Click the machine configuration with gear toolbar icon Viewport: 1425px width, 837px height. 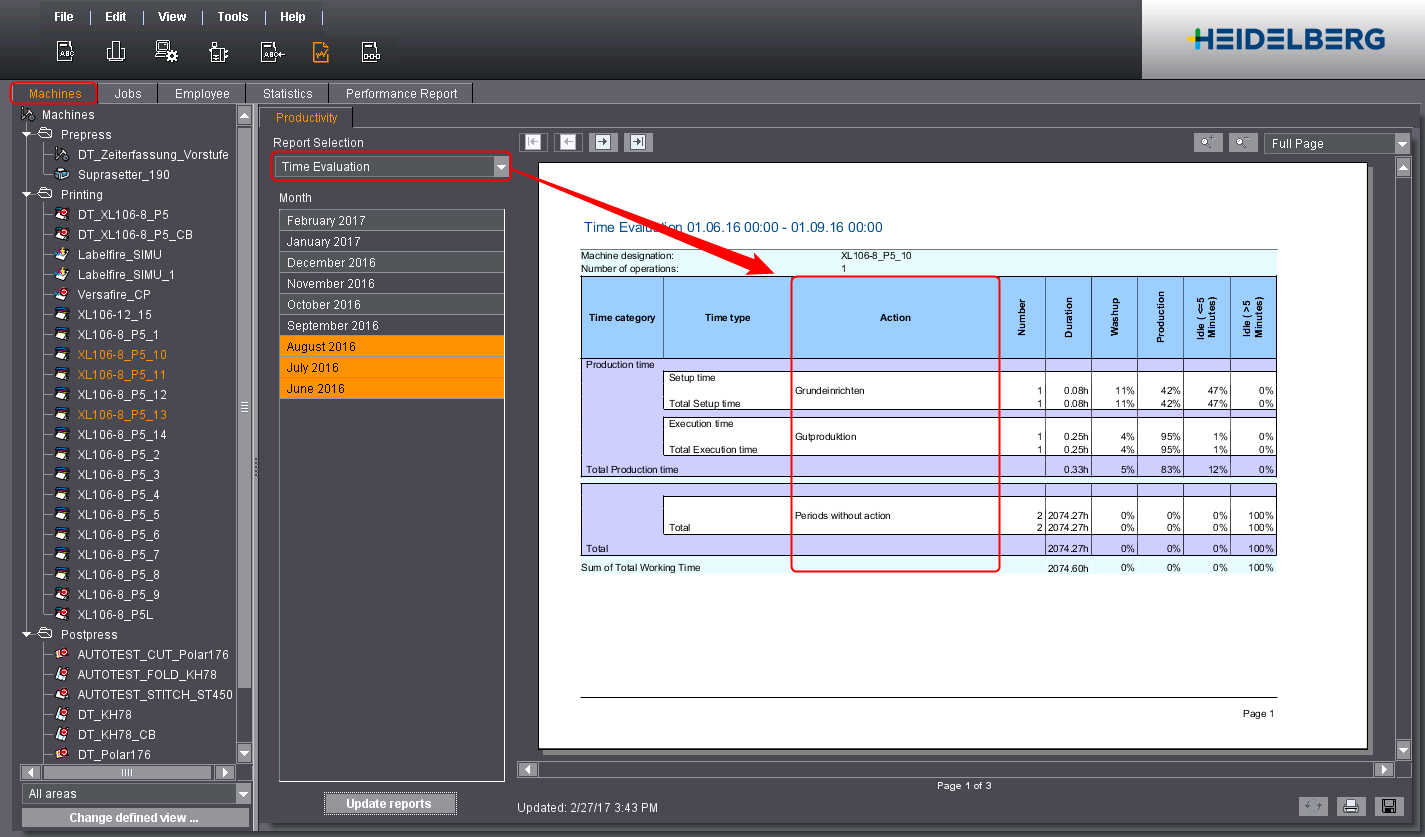point(166,50)
